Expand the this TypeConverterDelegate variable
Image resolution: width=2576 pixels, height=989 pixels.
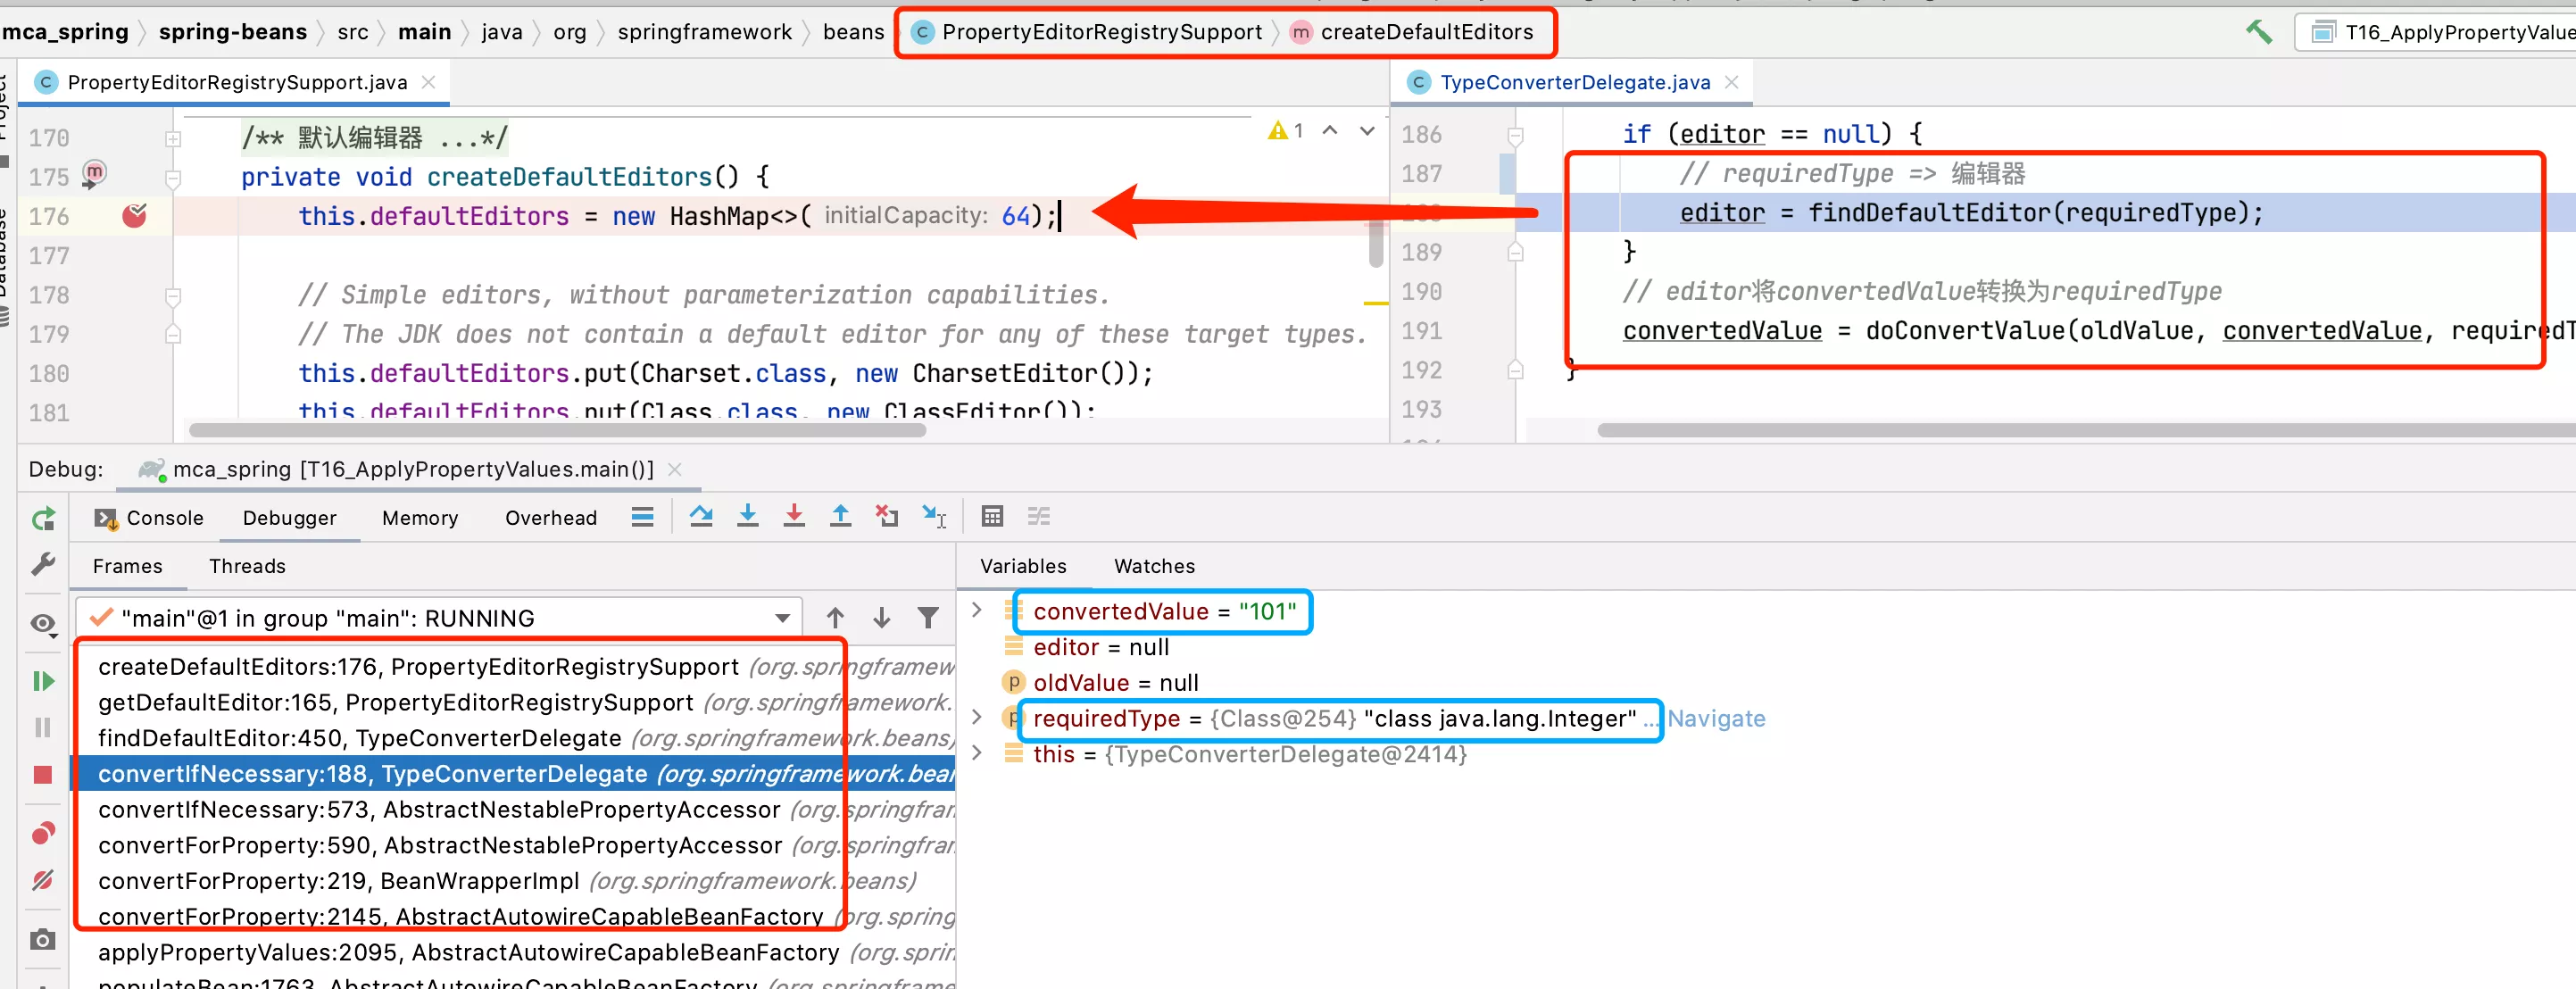point(977,753)
